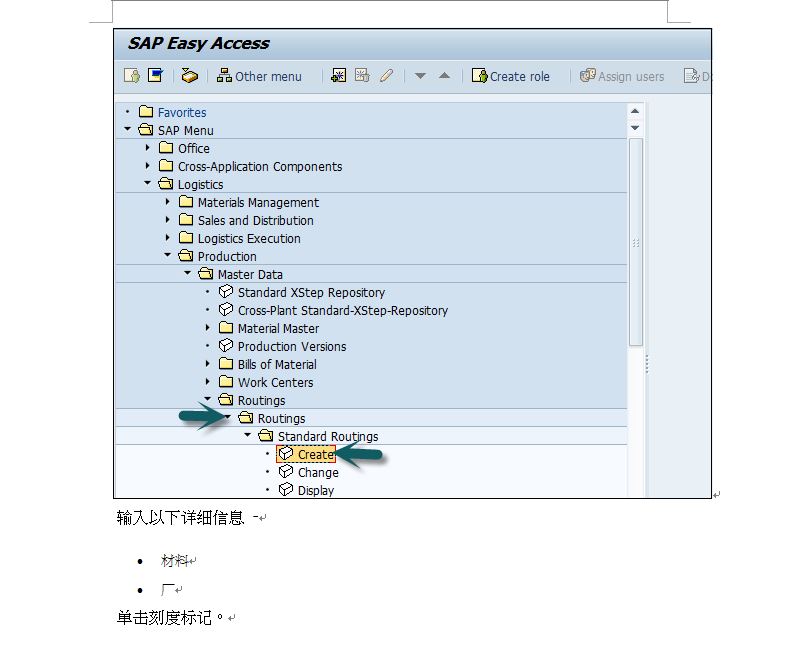Click the Sales and Distribution label

256,221
